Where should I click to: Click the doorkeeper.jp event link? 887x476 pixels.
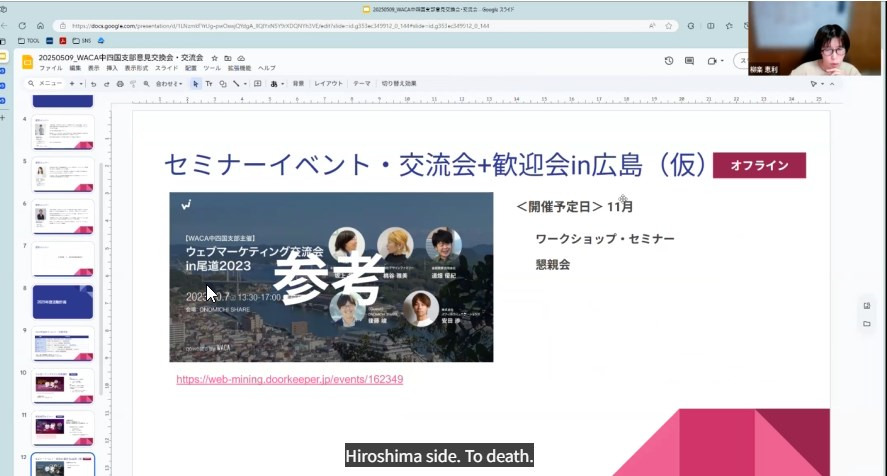289,380
